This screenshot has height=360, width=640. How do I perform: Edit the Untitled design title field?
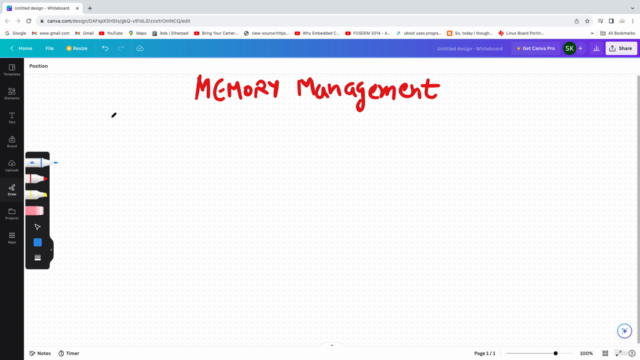click(470, 49)
